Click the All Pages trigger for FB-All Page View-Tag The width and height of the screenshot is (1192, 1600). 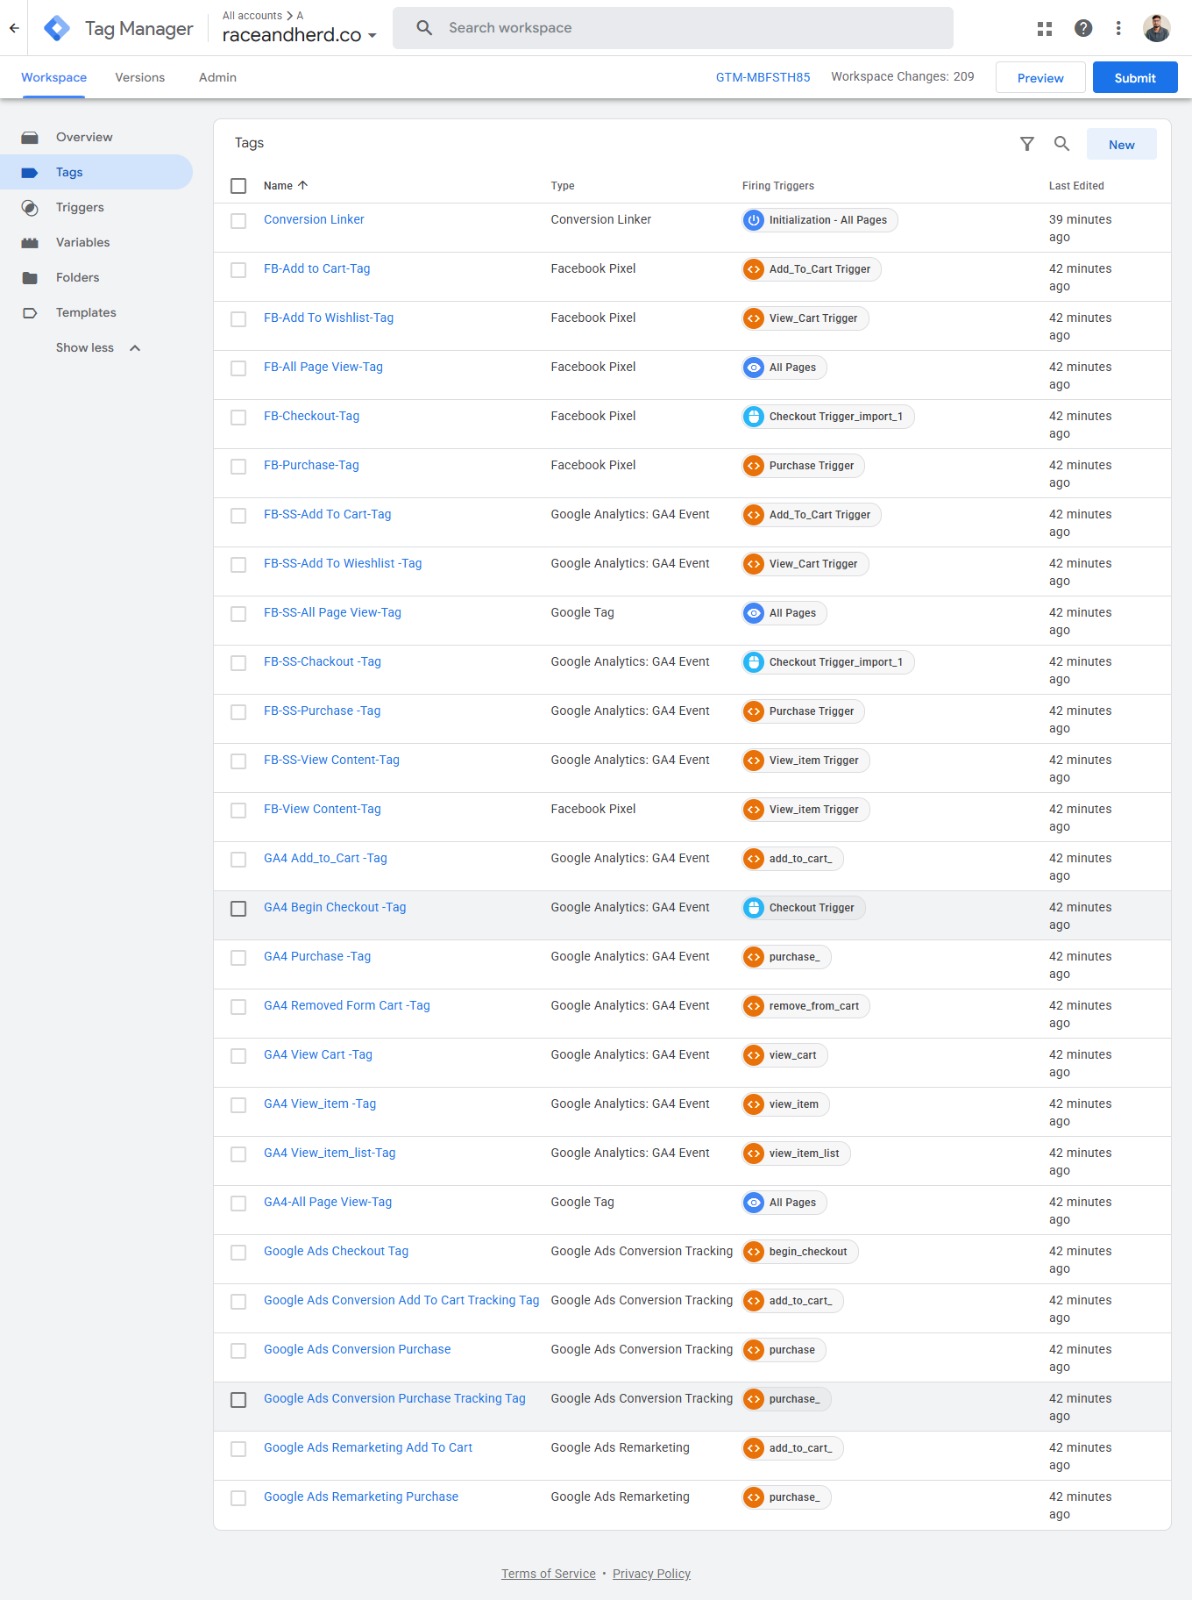[x=784, y=367]
